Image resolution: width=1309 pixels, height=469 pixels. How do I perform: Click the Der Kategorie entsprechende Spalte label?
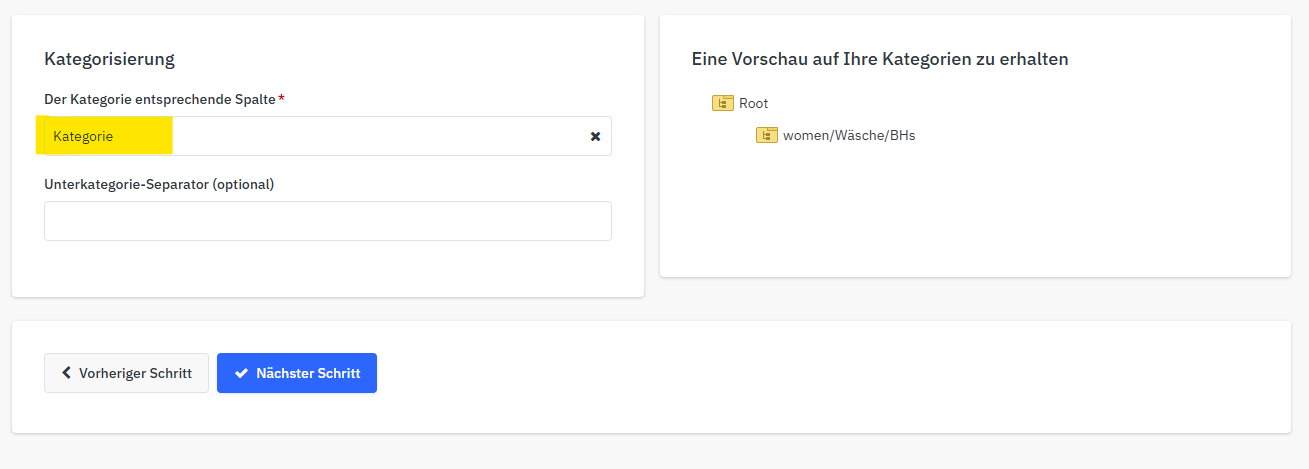point(159,99)
